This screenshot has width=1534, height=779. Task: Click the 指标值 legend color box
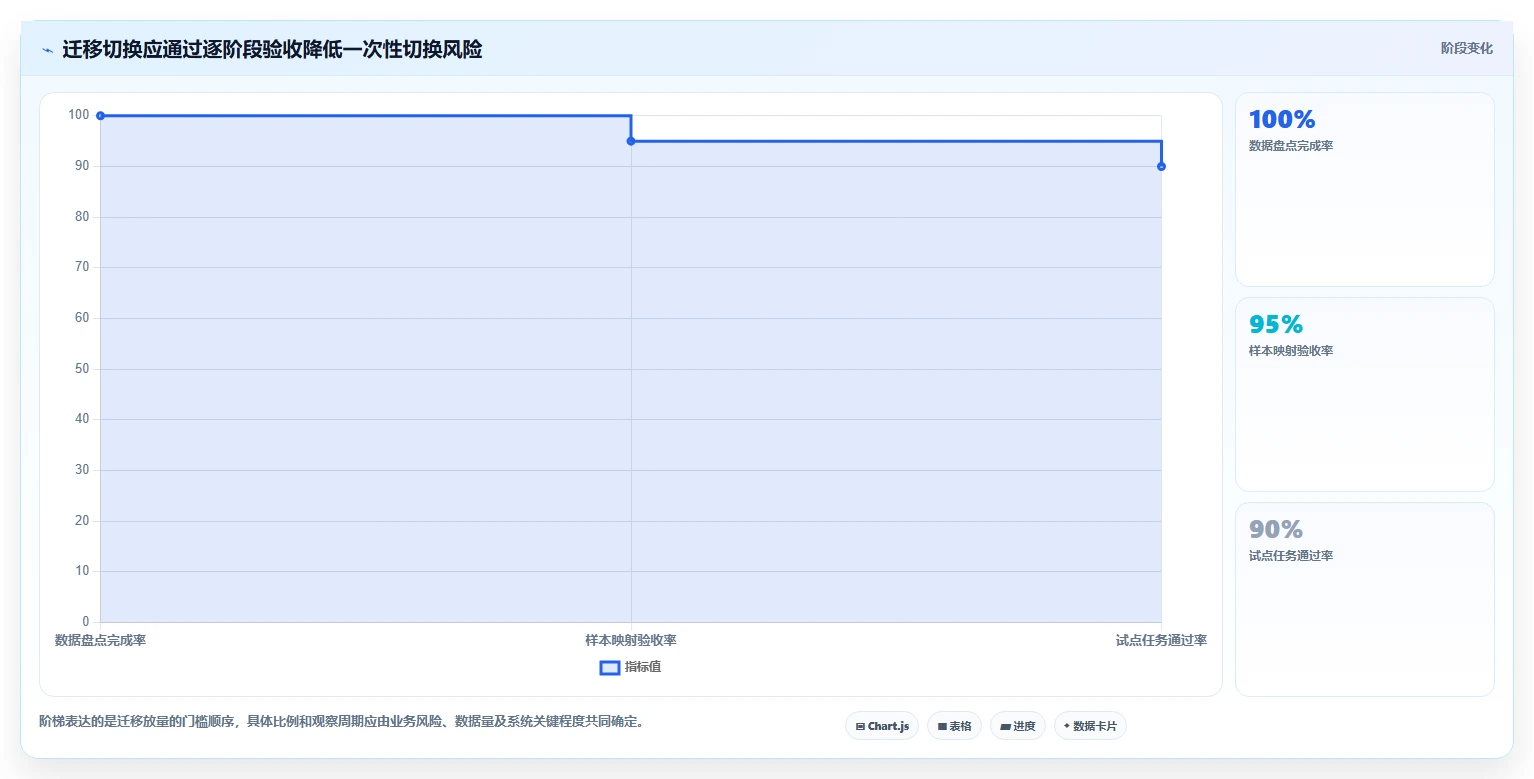tap(610, 668)
